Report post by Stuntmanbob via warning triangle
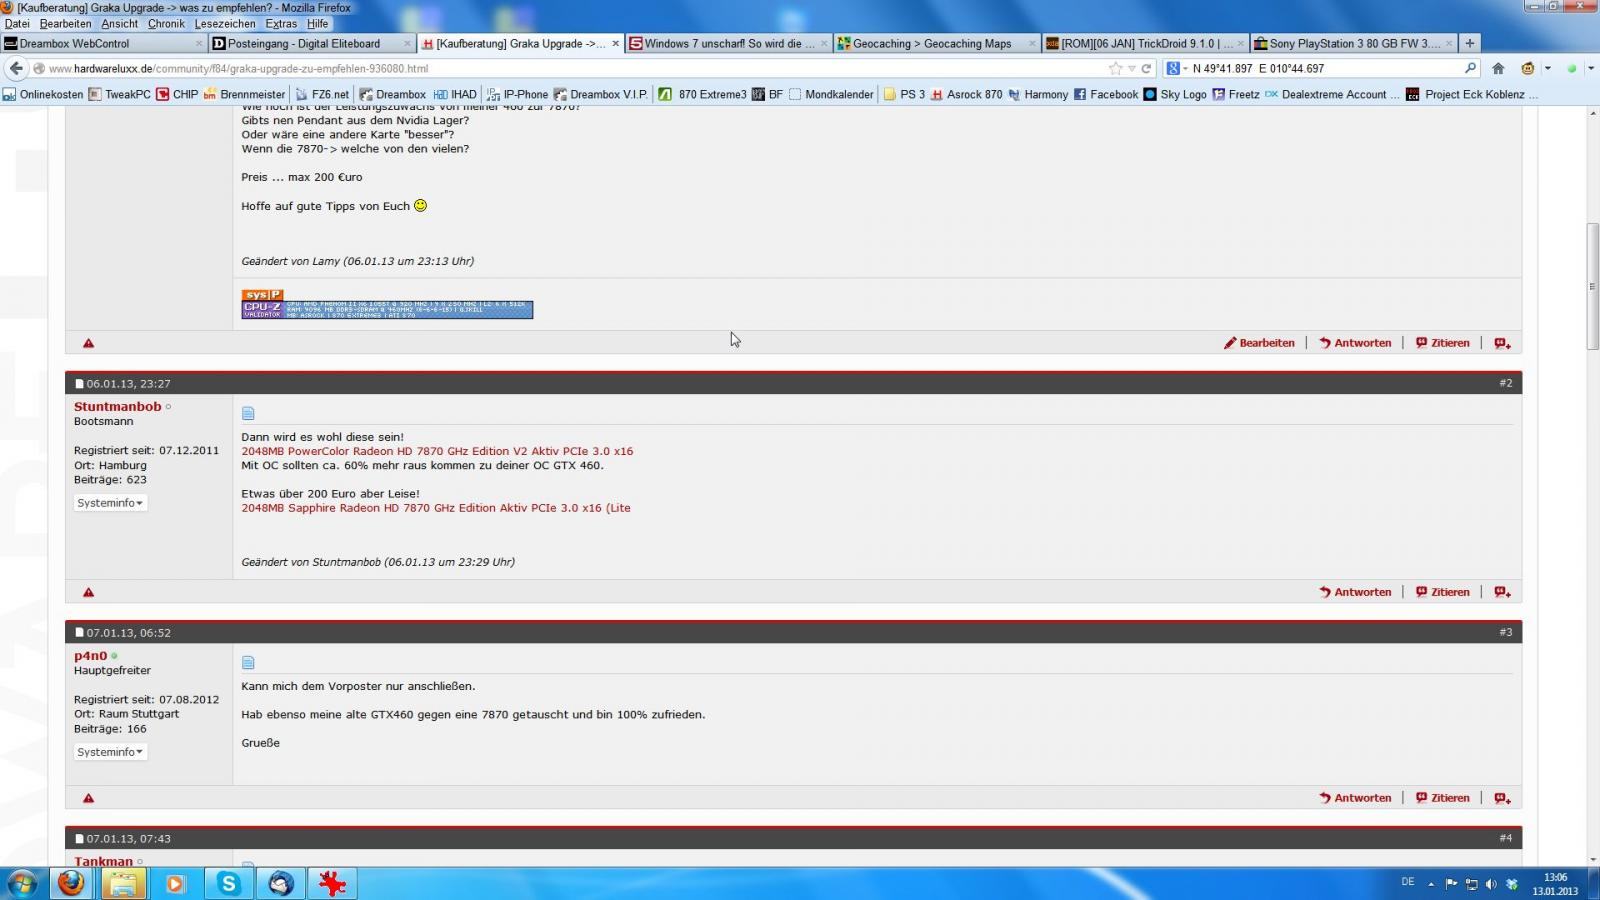 click(x=88, y=592)
